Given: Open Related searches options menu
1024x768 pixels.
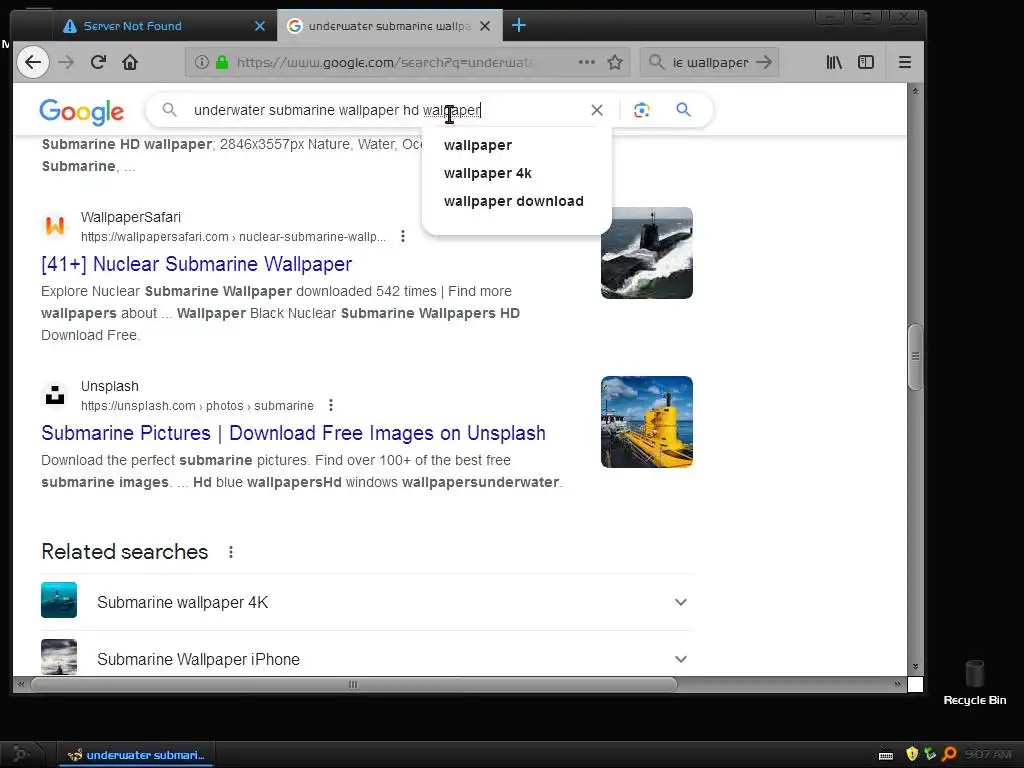Looking at the screenshot, I should [231, 552].
